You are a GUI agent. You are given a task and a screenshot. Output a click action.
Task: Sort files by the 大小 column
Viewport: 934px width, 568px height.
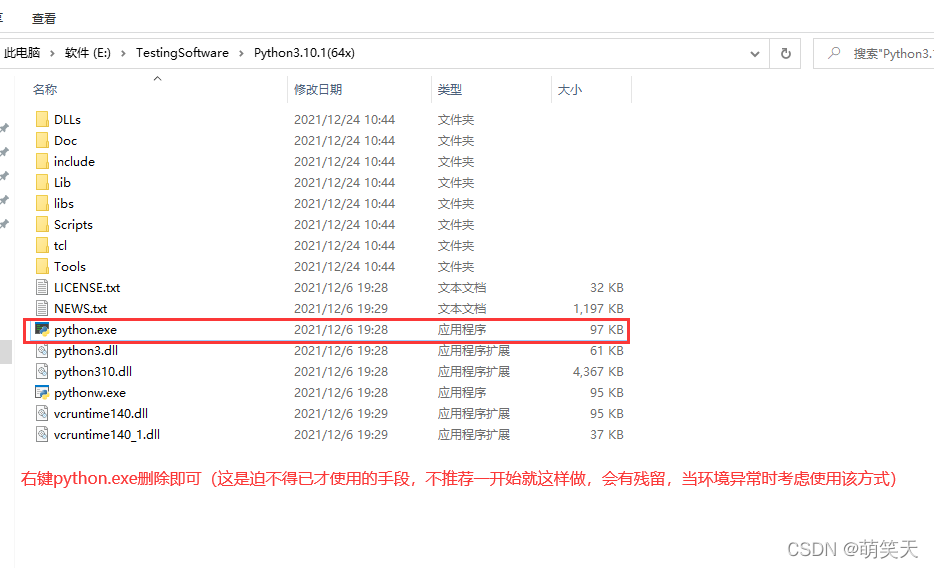(570, 89)
